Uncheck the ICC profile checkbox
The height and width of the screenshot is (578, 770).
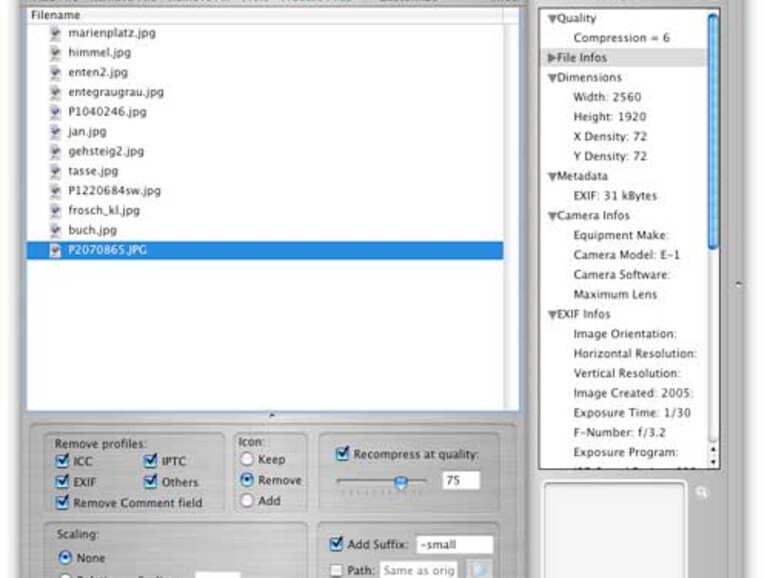(x=62, y=461)
